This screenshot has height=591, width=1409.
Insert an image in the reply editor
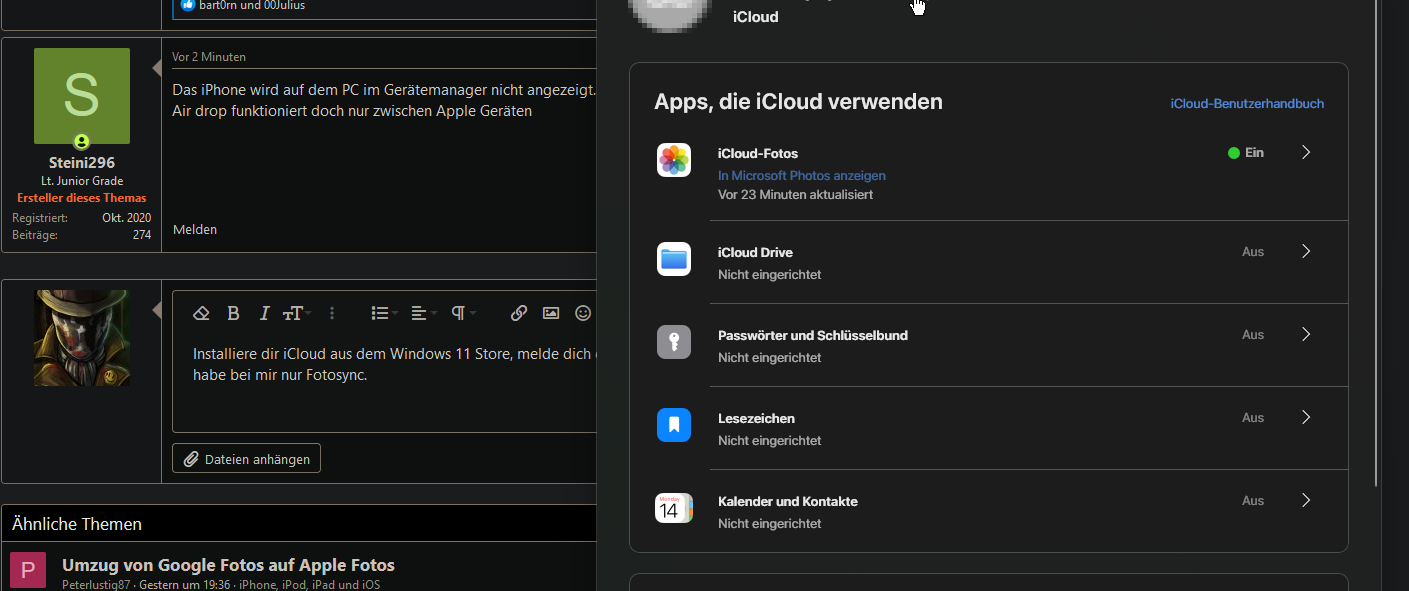tap(550, 312)
